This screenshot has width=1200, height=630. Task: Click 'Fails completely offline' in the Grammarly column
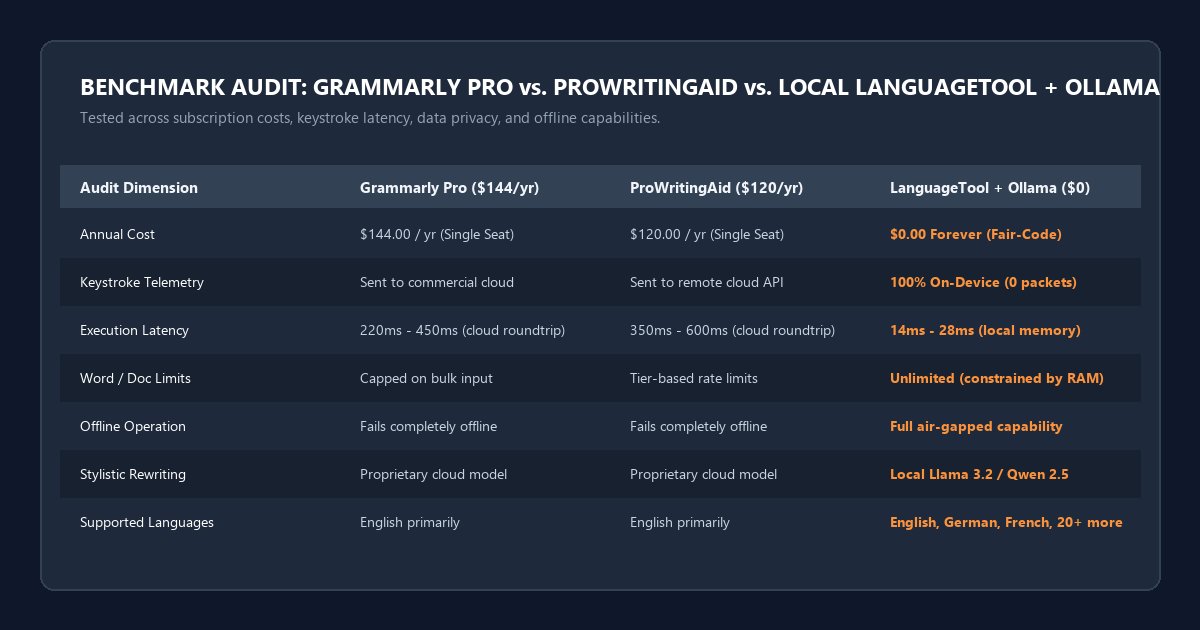(x=428, y=426)
